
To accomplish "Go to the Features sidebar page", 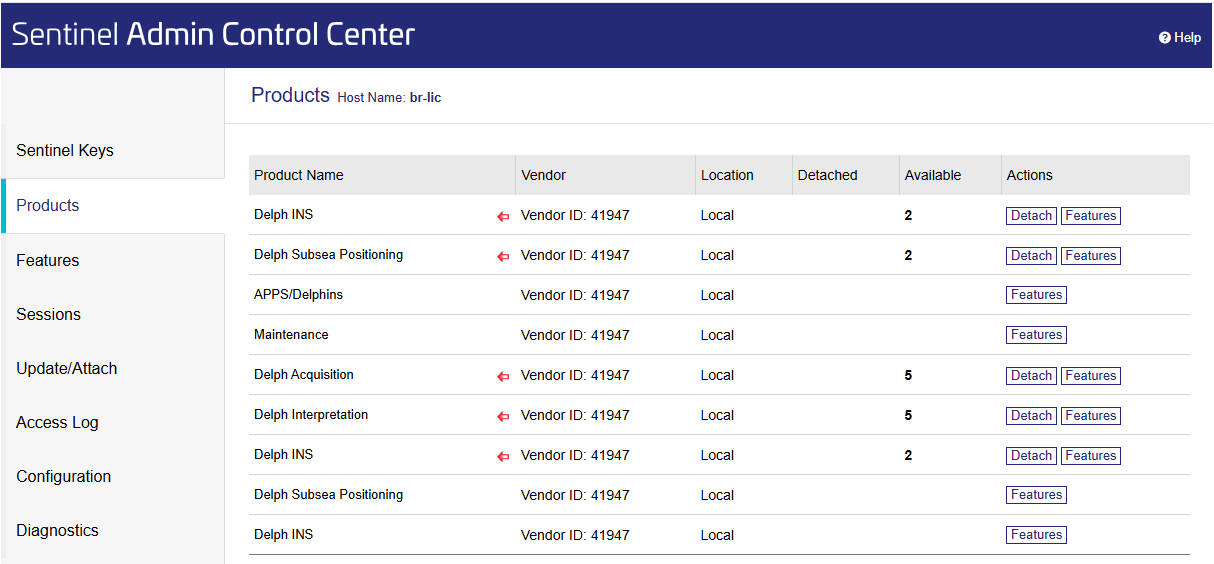I will [x=48, y=260].
